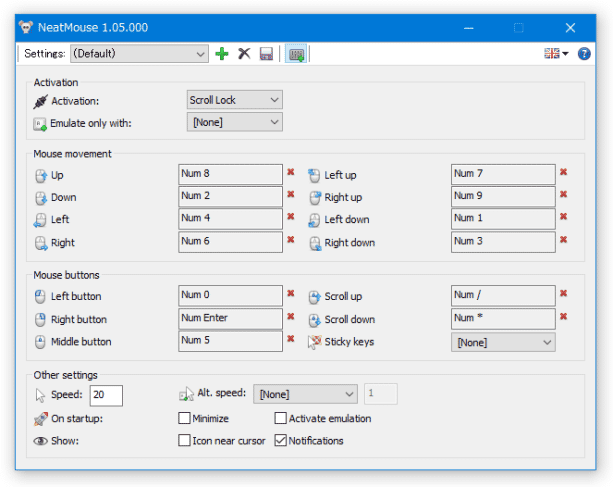
Task: Add a new settings preset with green plus
Action: coord(222,54)
